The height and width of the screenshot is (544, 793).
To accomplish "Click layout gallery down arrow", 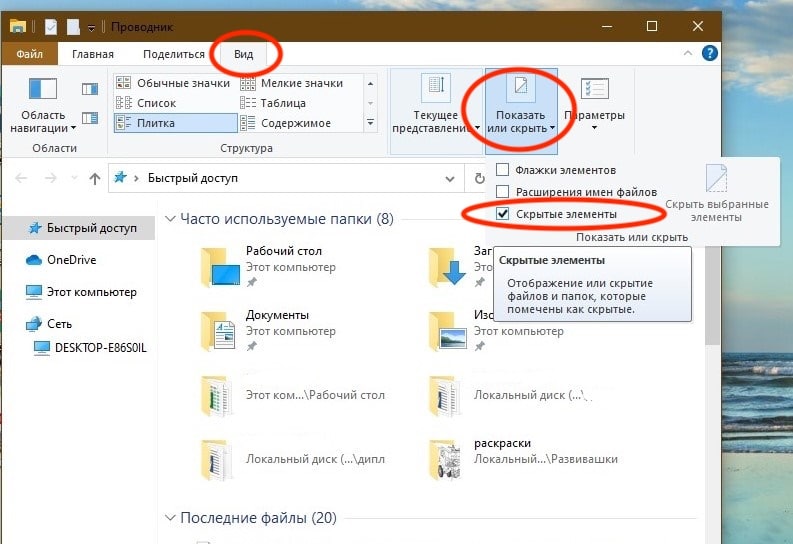I will click(370, 103).
